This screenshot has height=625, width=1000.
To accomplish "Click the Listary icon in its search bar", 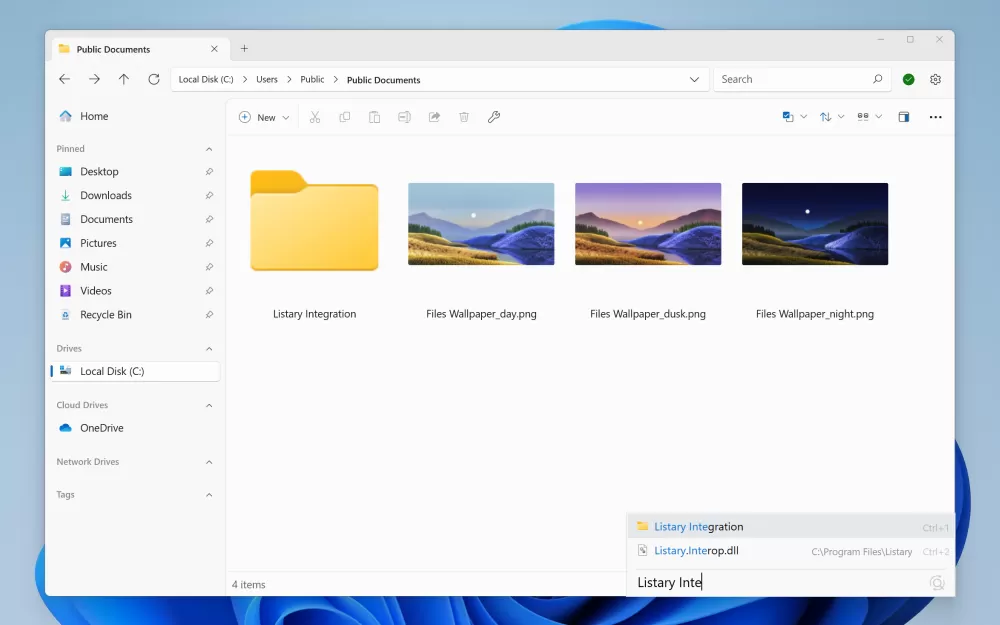I will pyautogui.click(x=936, y=583).
